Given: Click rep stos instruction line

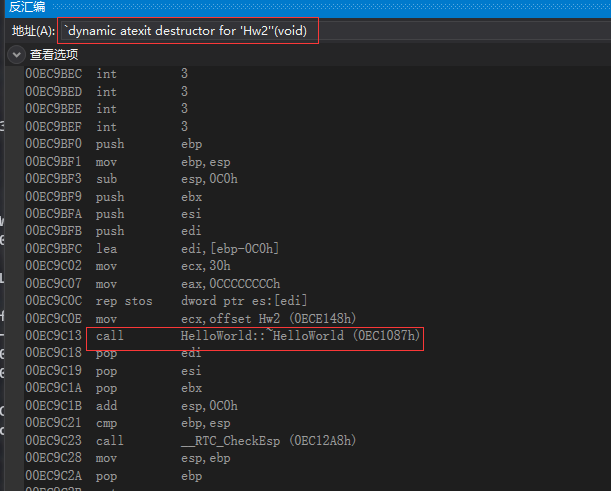Looking at the screenshot, I should point(166,301).
